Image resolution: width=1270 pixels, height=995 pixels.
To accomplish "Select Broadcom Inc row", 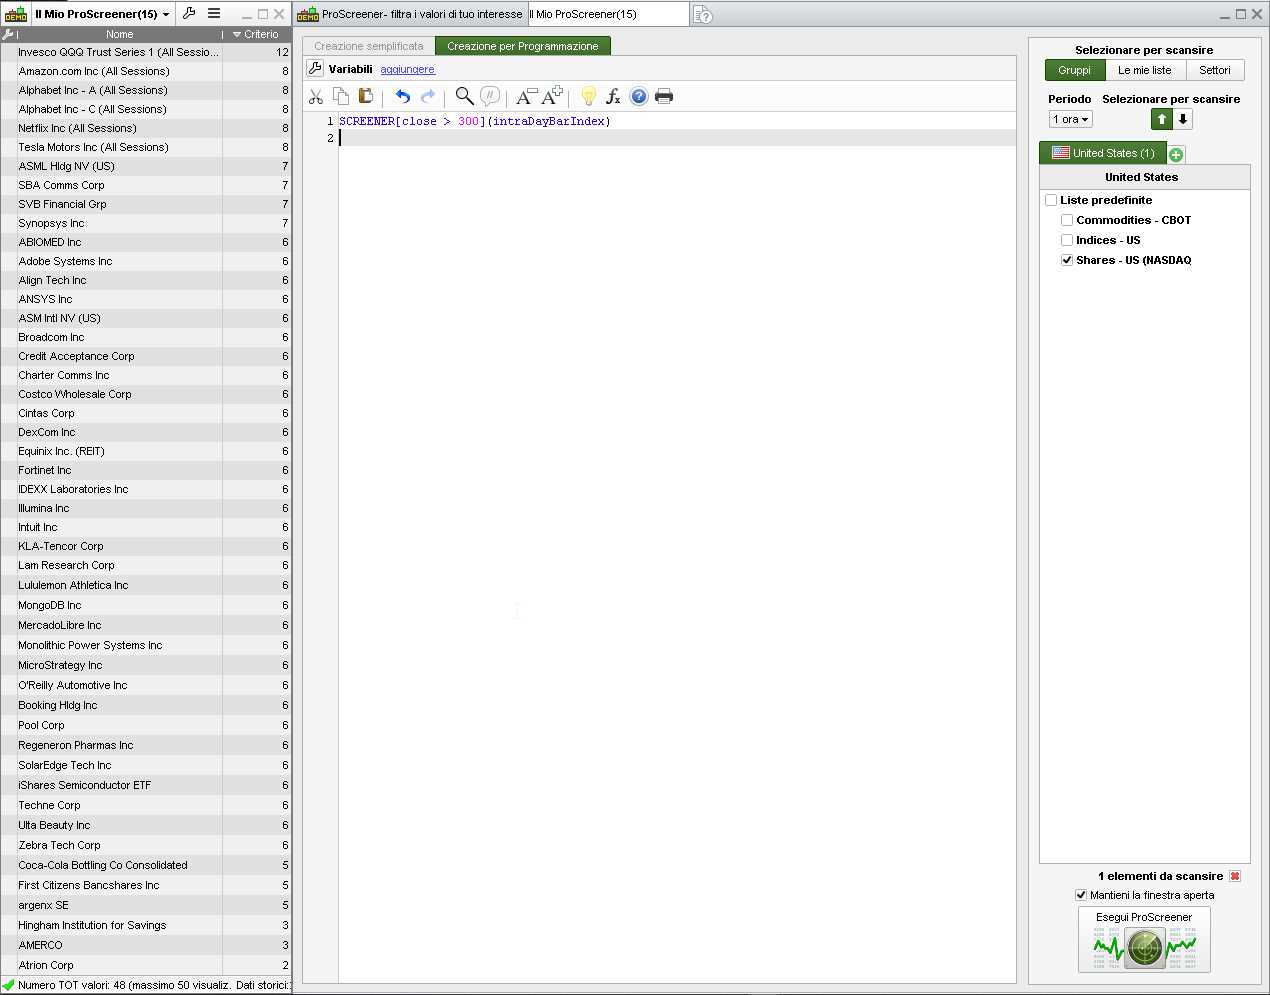I will point(146,337).
